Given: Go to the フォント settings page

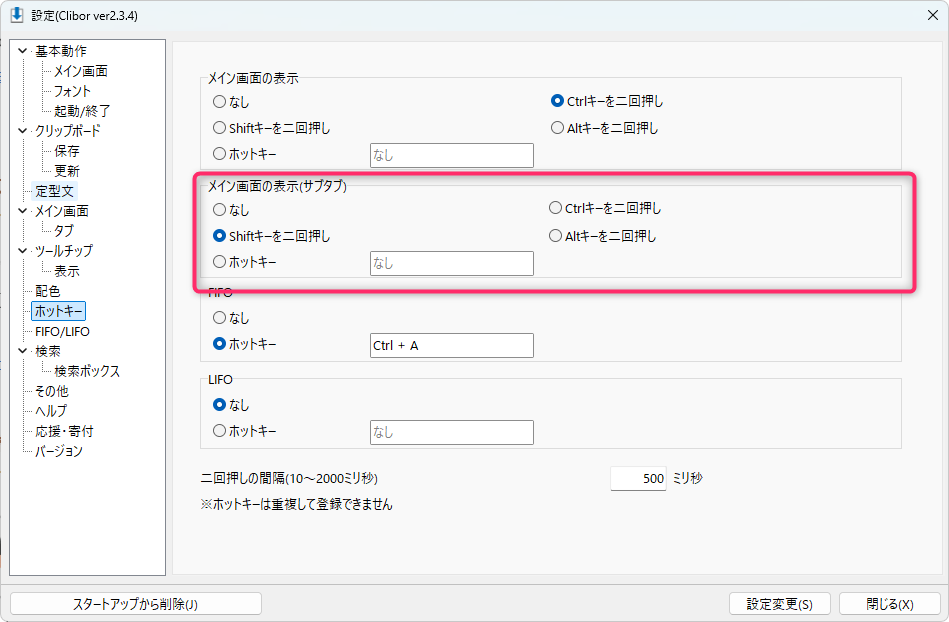Looking at the screenshot, I should (72, 91).
